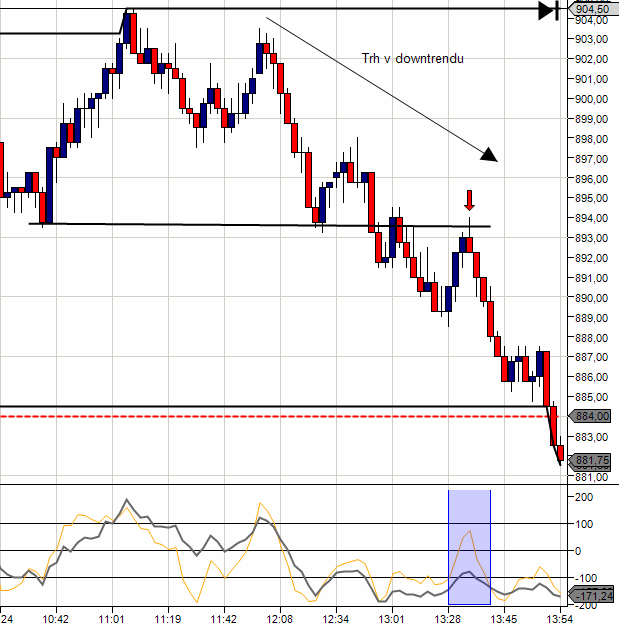
Task: Click the 898,00 price axis label
Action: [592, 139]
